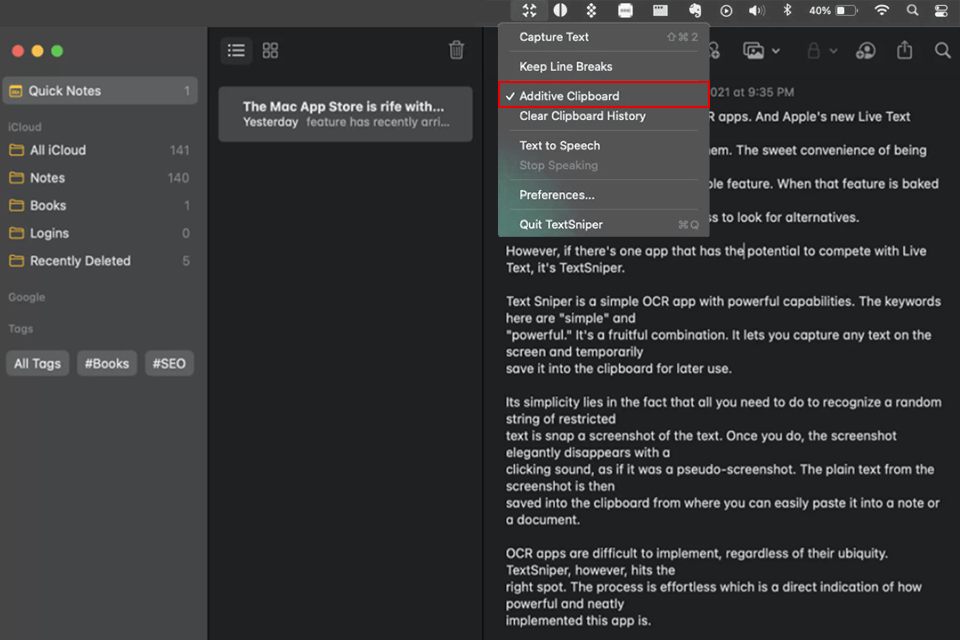Toggle the Additive Clipboard option
The width and height of the screenshot is (960, 640).
604,96
